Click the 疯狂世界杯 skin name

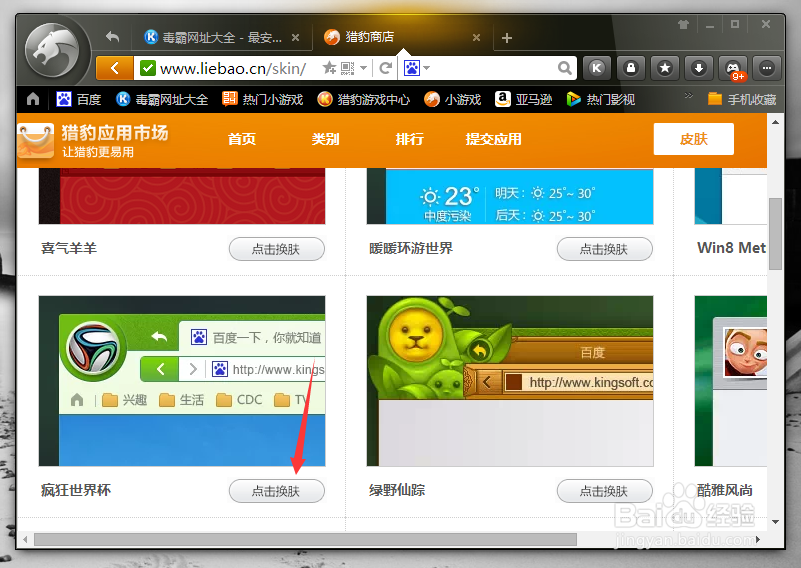[76, 490]
